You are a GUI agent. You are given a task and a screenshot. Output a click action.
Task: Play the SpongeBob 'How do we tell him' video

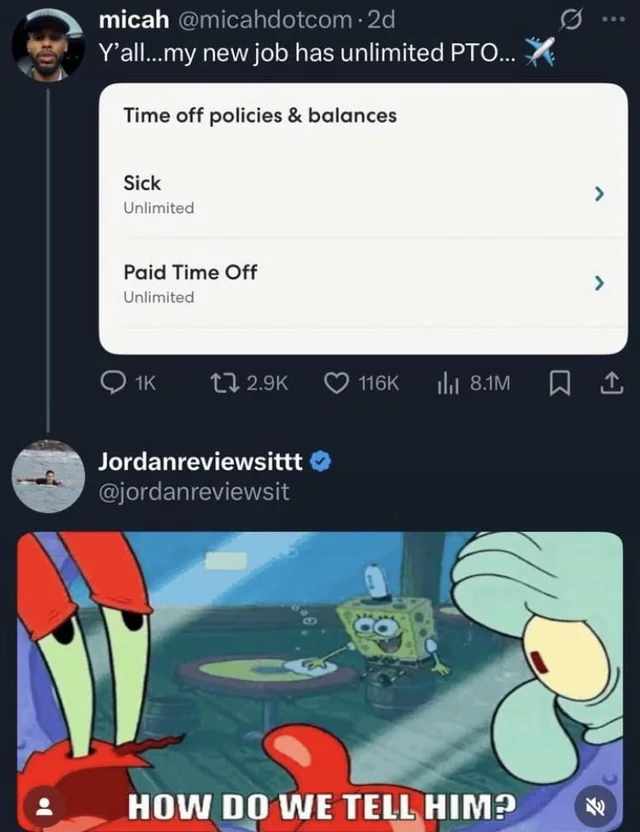tap(320, 682)
